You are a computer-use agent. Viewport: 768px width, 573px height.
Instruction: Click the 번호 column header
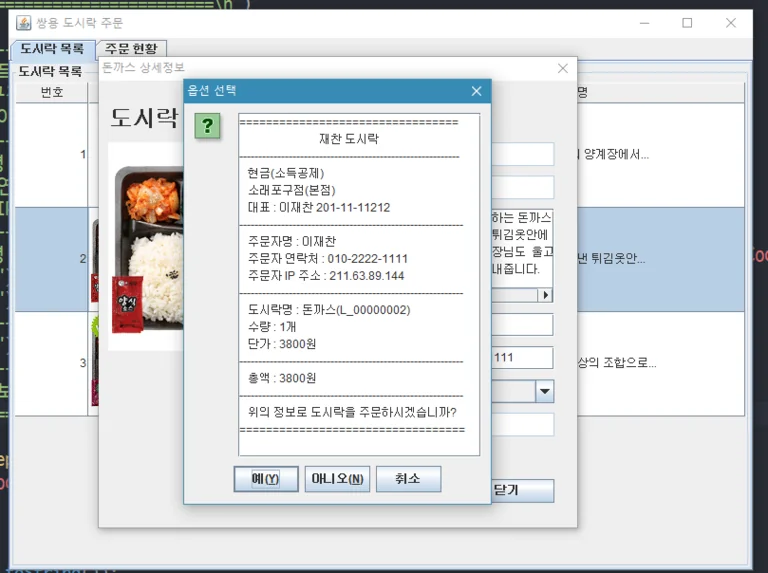(52, 92)
